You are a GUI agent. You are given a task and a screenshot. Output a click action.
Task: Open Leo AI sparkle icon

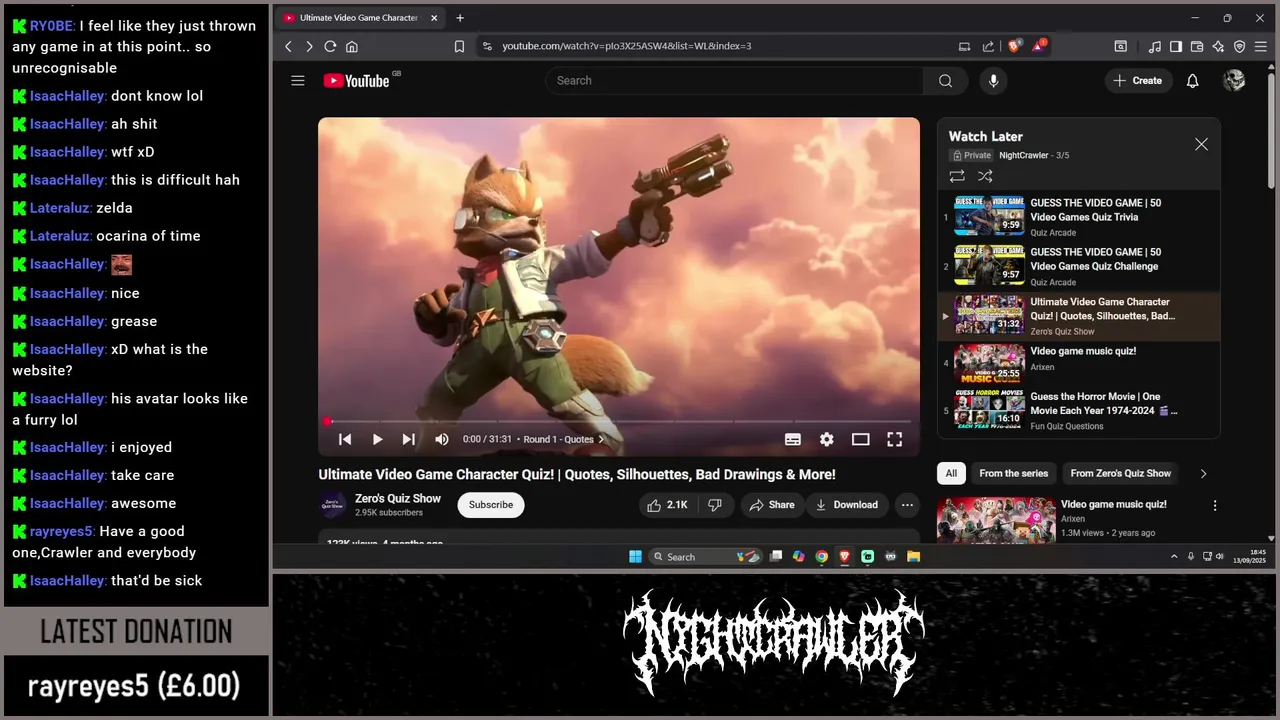(1218, 46)
